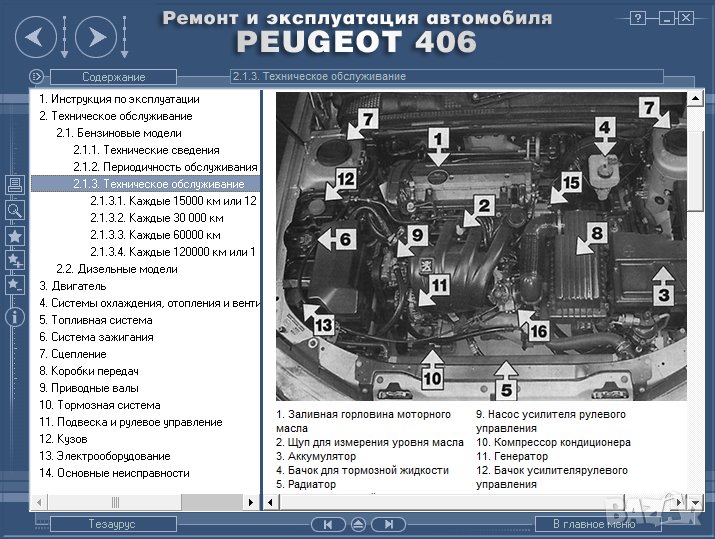Go to previous page using bottom control
Screen dimensions: 715x539
click(x=327, y=524)
